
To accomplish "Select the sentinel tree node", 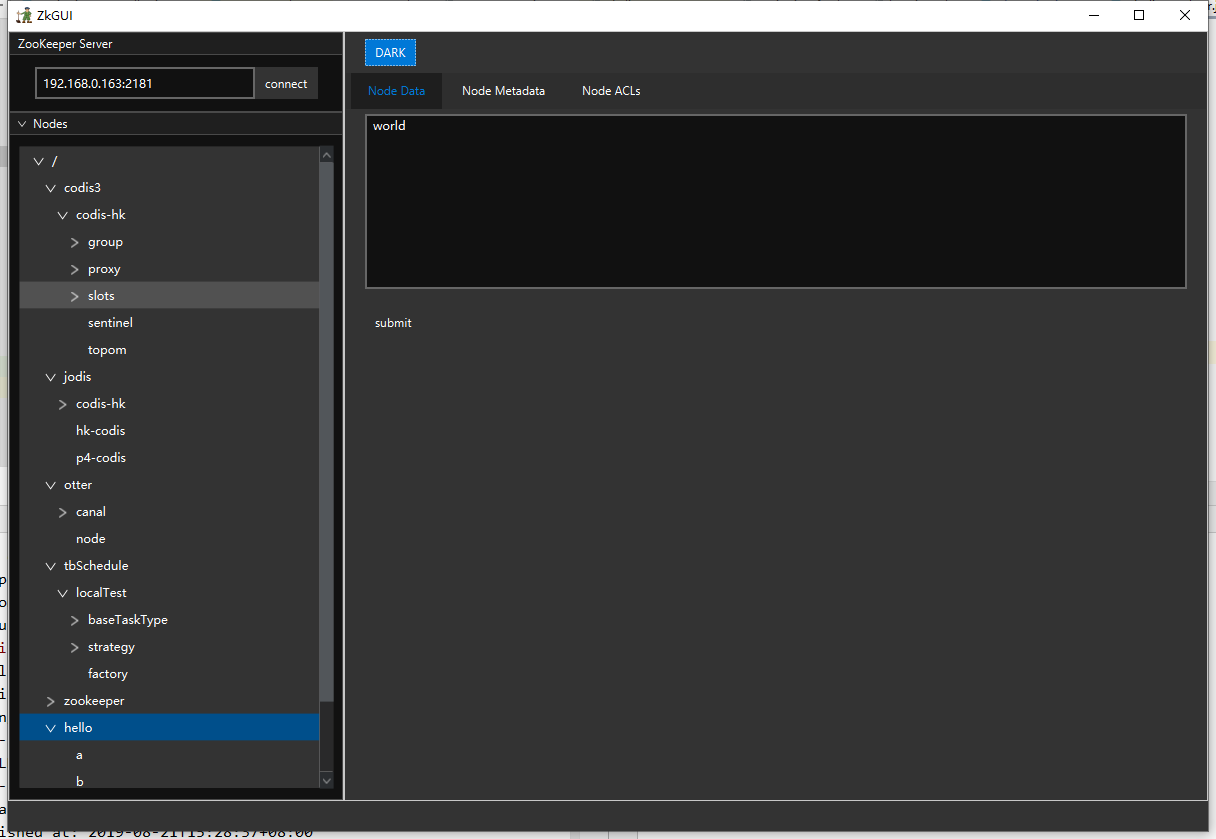I will coord(110,323).
